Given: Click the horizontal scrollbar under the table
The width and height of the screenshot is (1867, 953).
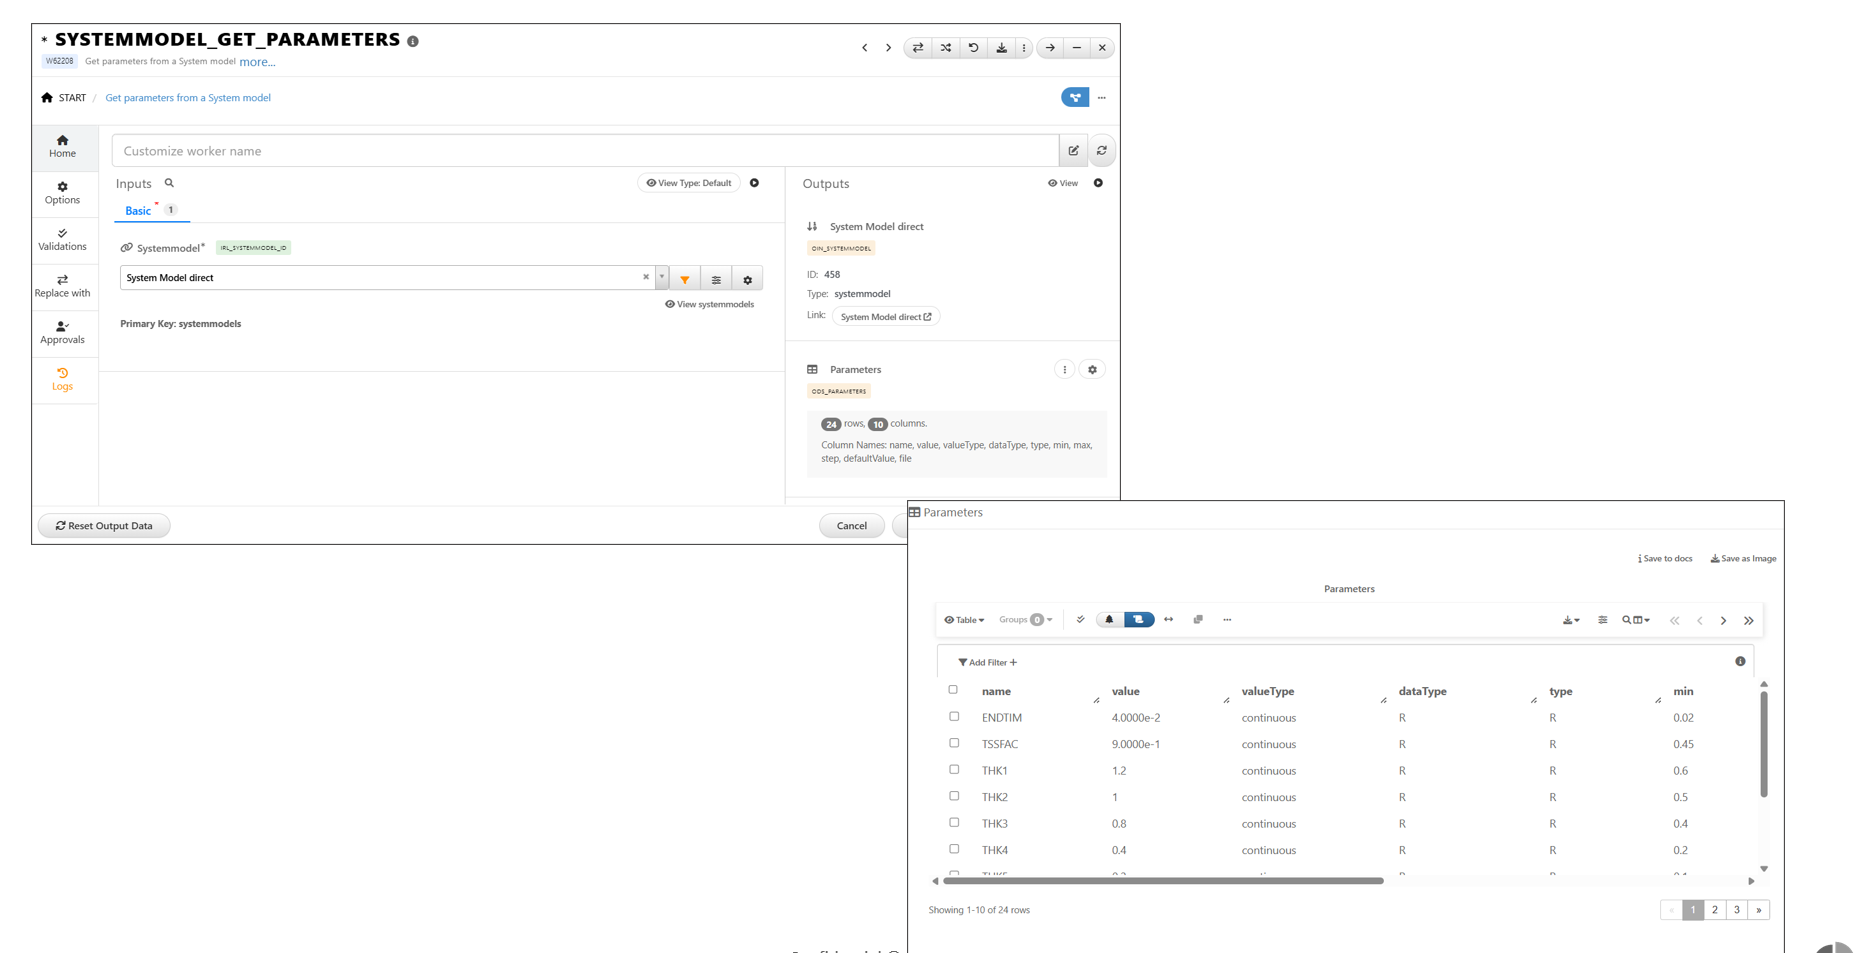Looking at the screenshot, I should (1162, 881).
